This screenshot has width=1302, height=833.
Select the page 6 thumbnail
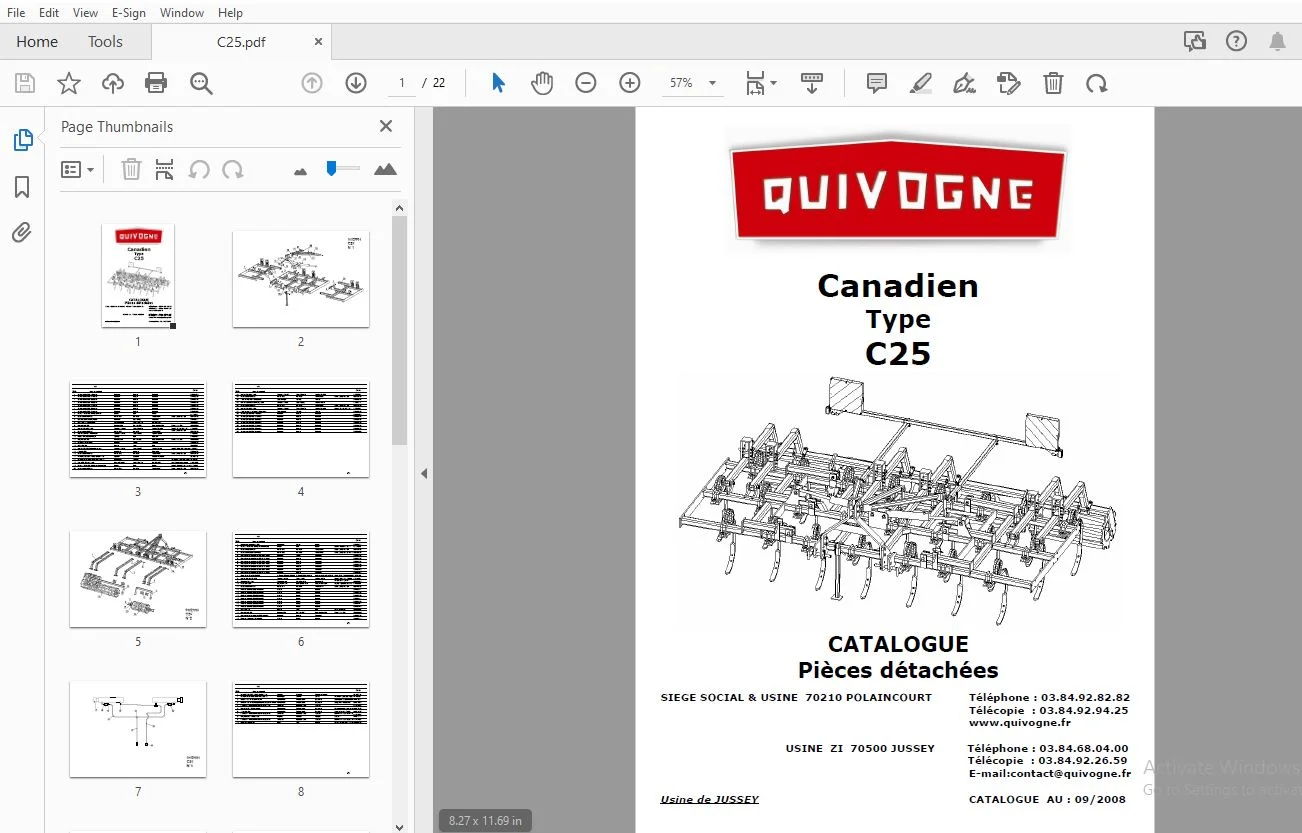[x=301, y=579]
